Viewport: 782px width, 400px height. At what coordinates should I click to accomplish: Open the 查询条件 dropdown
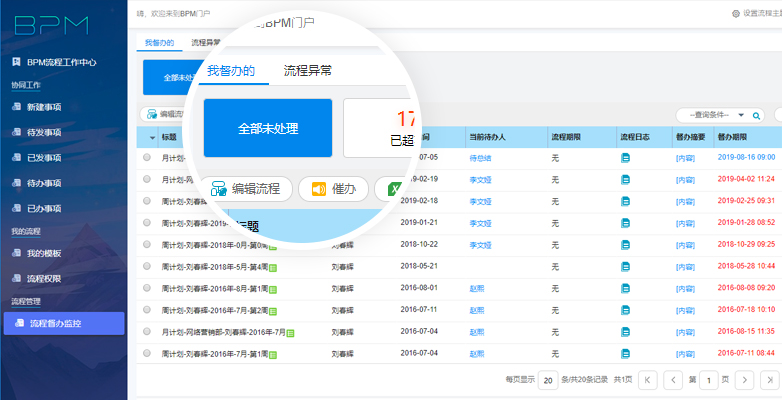[709, 115]
